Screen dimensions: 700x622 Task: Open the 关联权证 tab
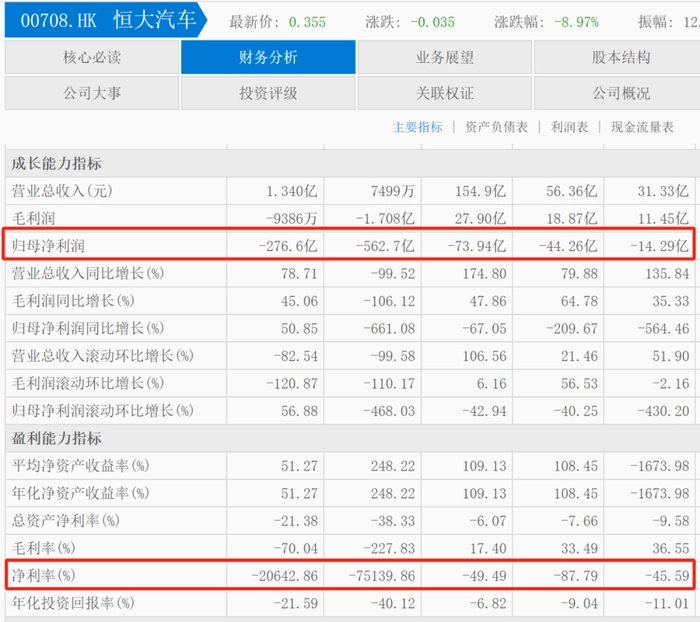coord(444,93)
